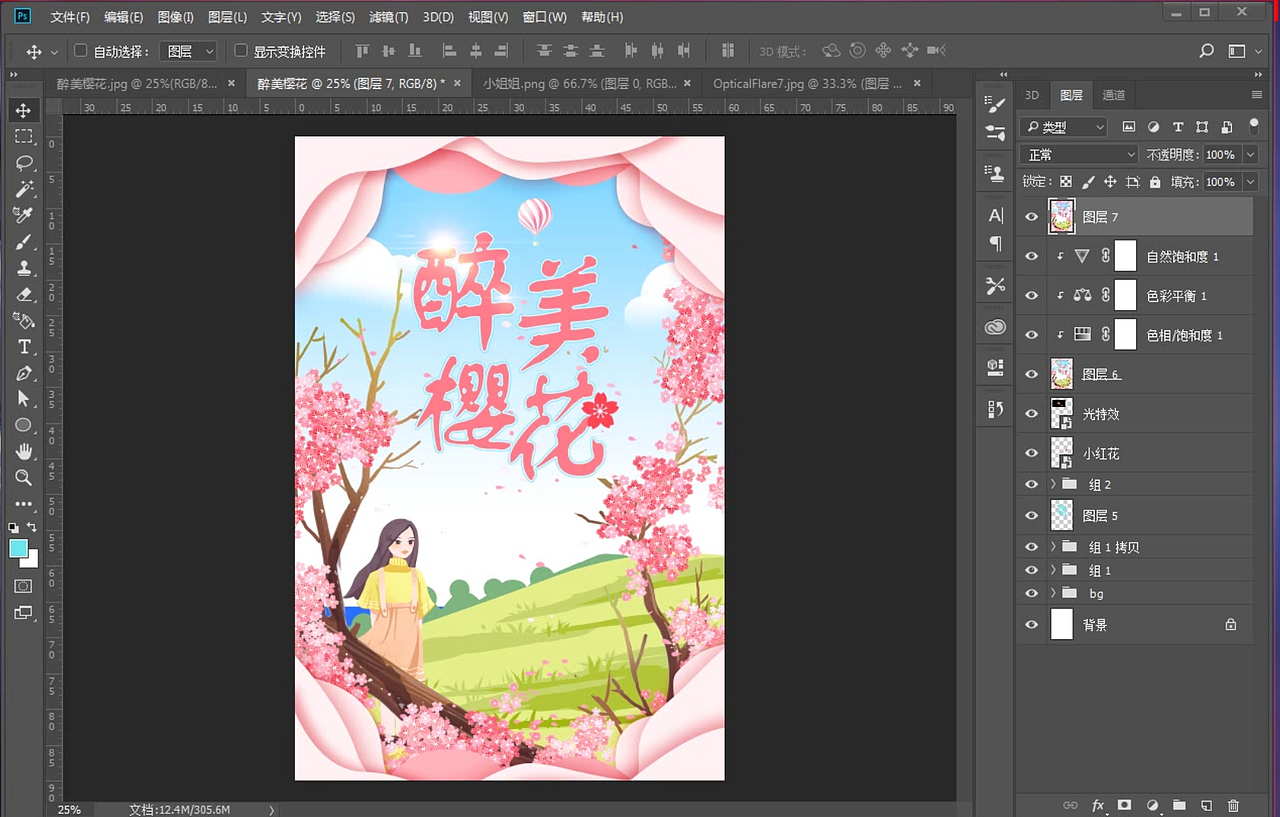Click the 图层 7 layer thumbnail

[1061, 216]
